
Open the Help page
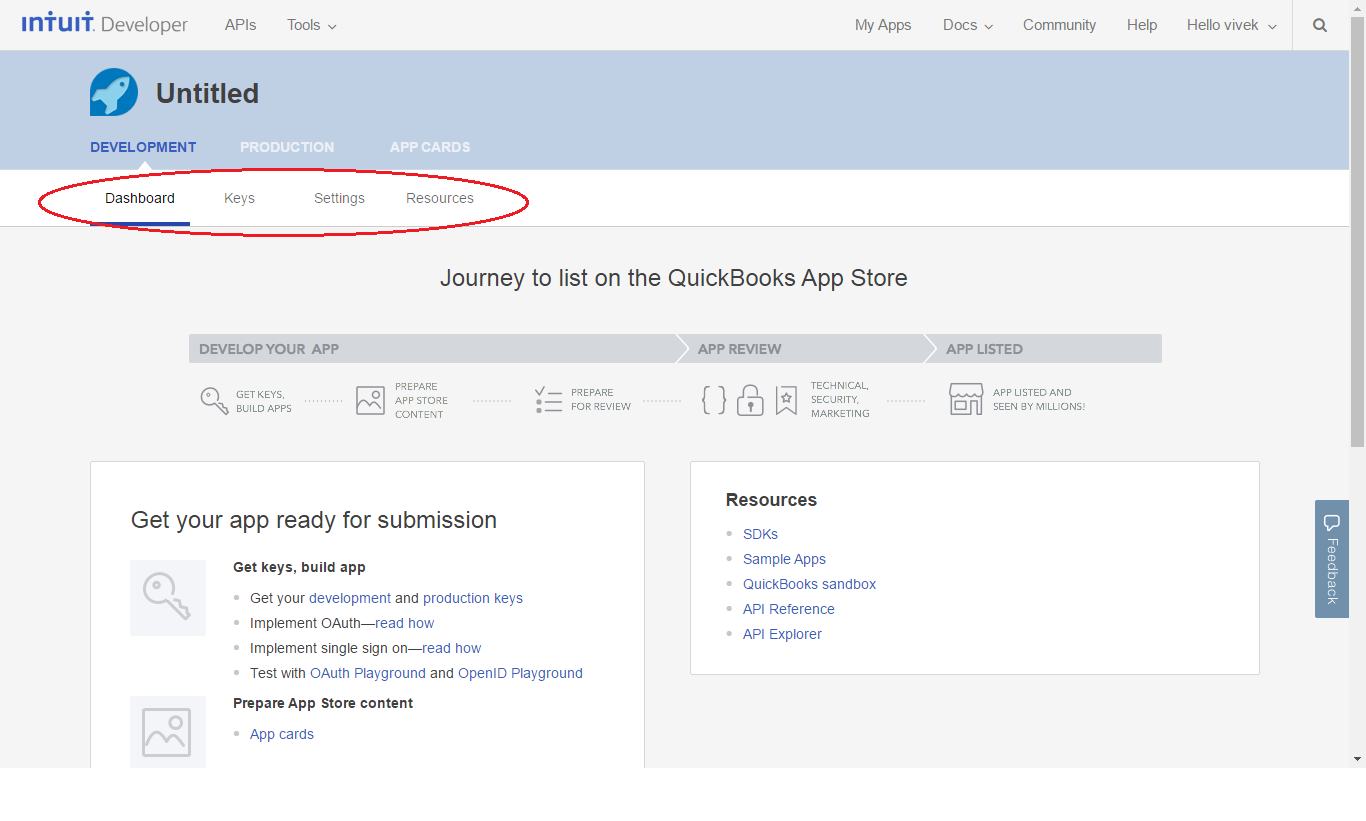[x=1142, y=25]
